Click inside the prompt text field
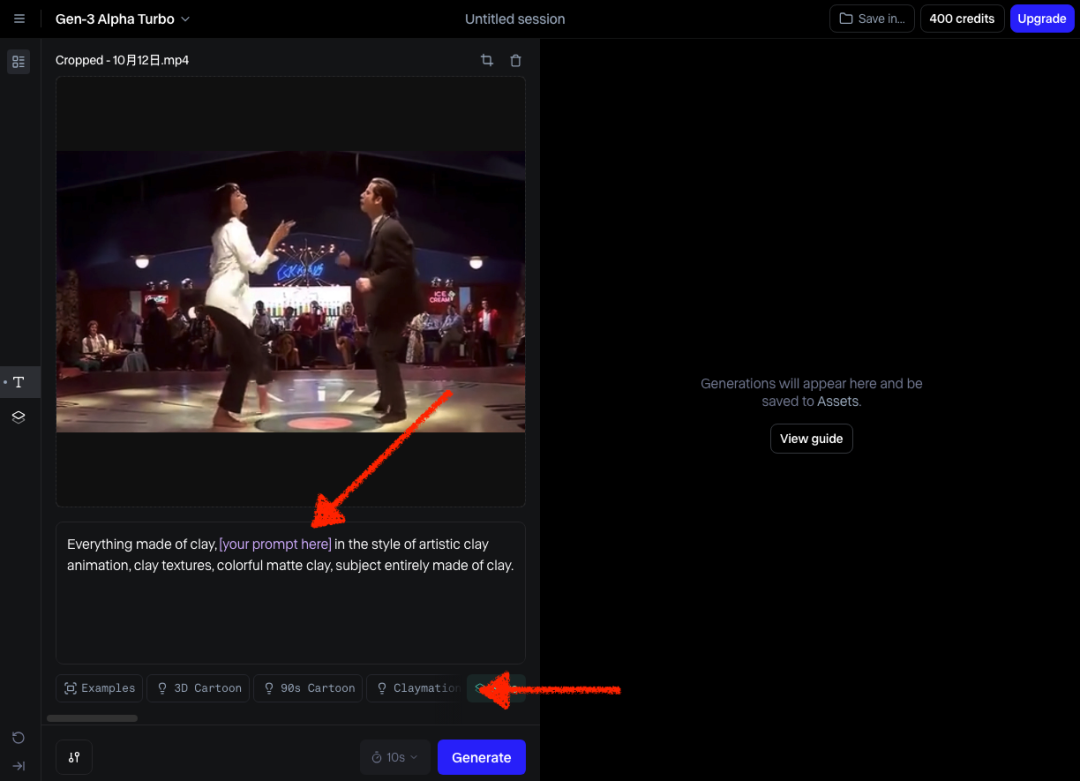 coord(291,593)
